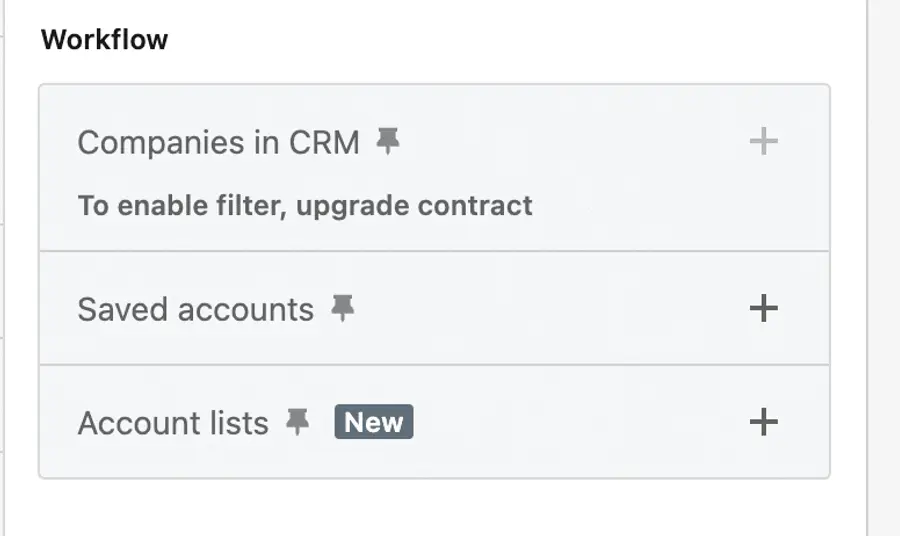Select the Saved accounts label text

pyautogui.click(x=195, y=309)
